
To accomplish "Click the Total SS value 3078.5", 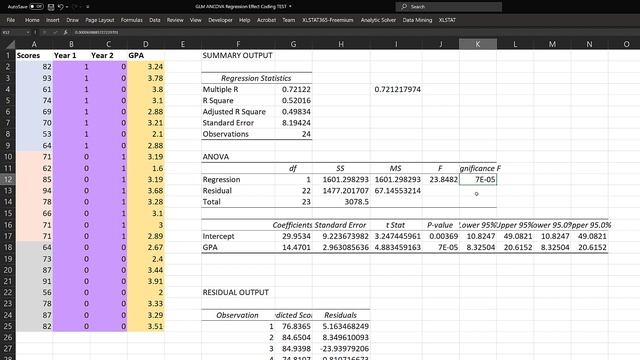I will coord(341,202).
